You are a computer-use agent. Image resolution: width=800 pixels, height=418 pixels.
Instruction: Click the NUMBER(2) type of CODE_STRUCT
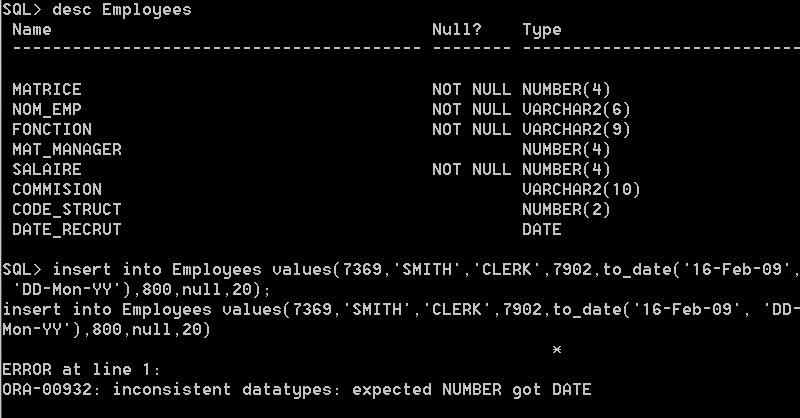pos(566,210)
